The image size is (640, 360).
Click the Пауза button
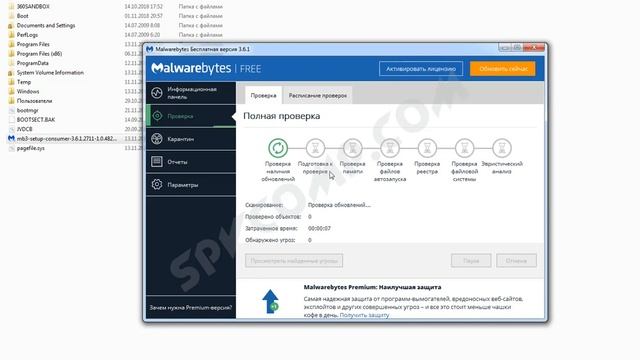click(x=471, y=260)
